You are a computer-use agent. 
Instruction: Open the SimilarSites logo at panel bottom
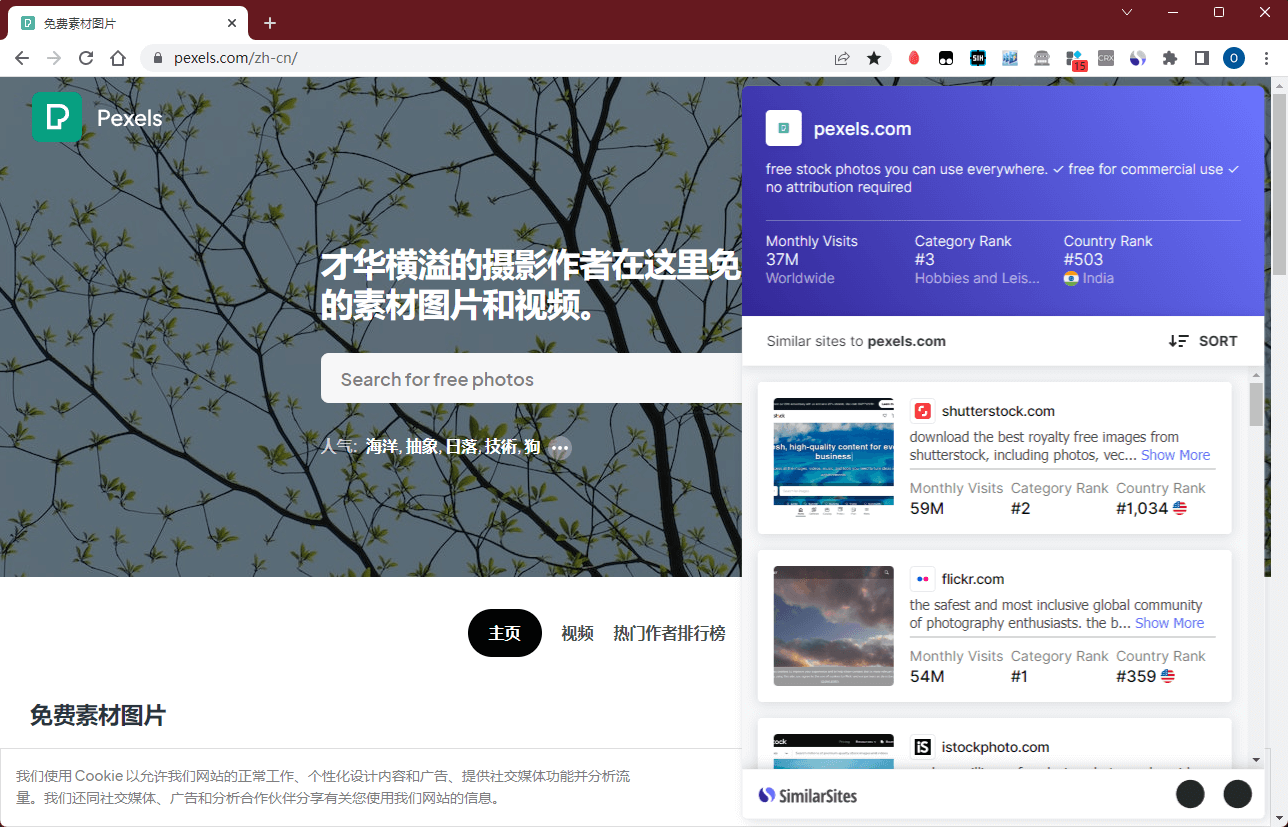[808, 795]
